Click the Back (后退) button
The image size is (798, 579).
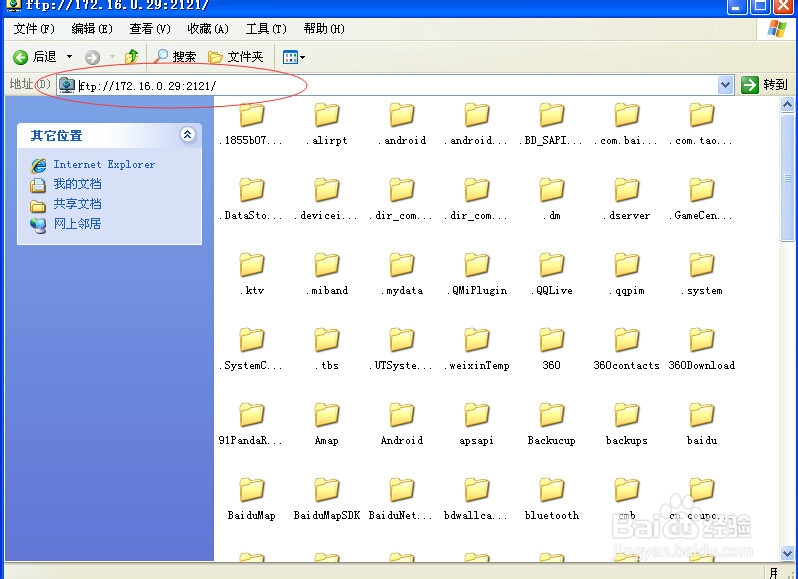click(x=35, y=57)
